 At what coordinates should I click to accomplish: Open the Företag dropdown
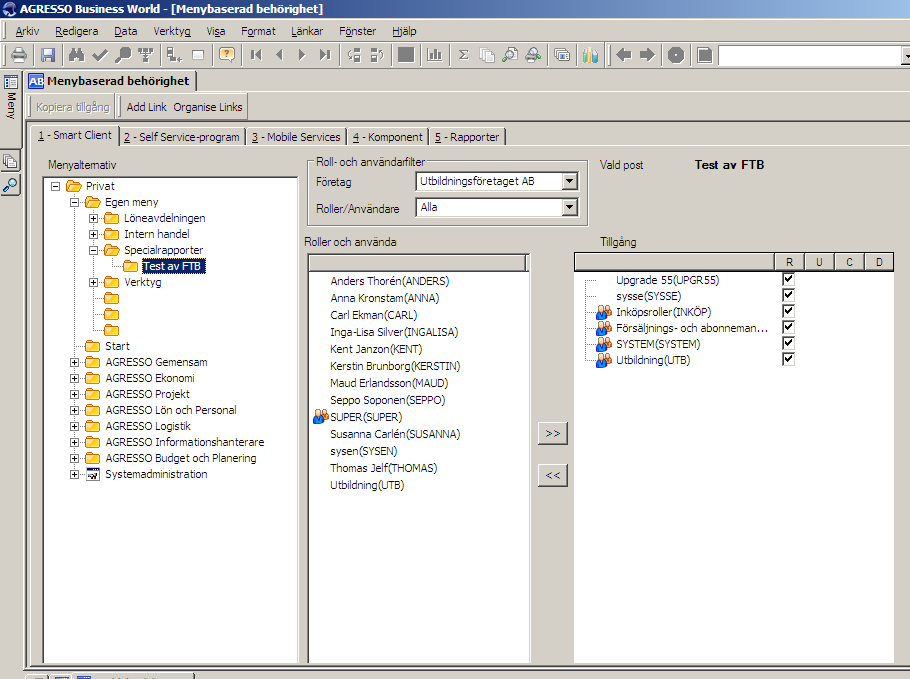[570, 181]
